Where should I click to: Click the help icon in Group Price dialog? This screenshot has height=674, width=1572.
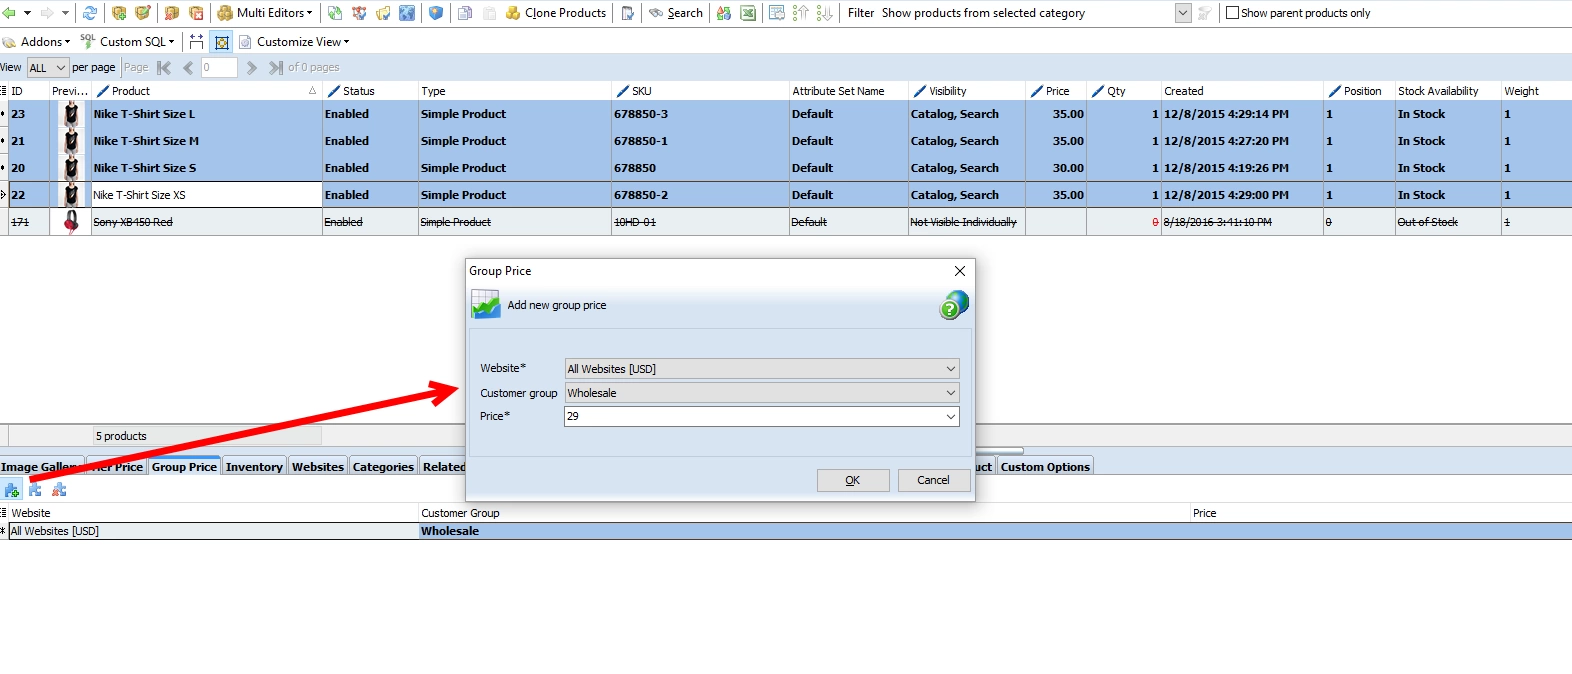954,305
